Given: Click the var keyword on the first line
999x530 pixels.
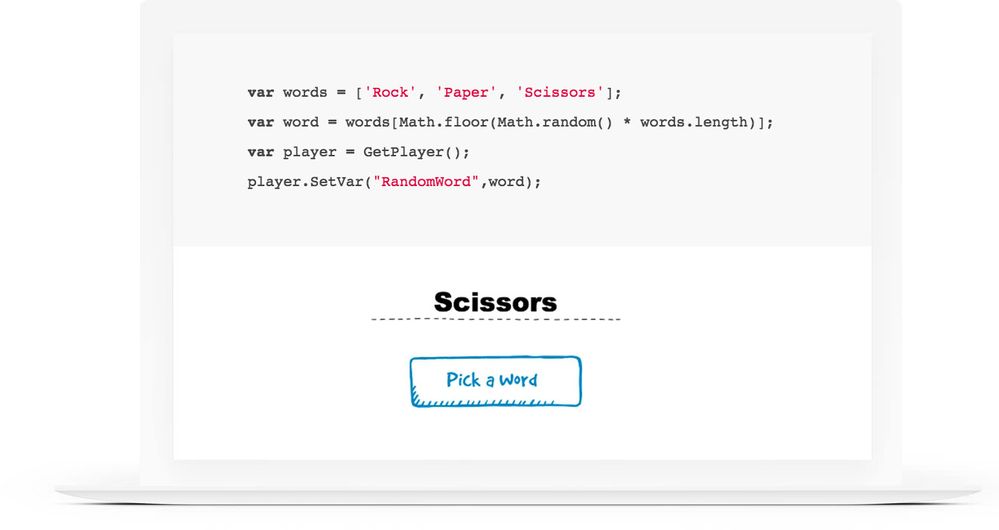Looking at the screenshot, I should point(260,92).
